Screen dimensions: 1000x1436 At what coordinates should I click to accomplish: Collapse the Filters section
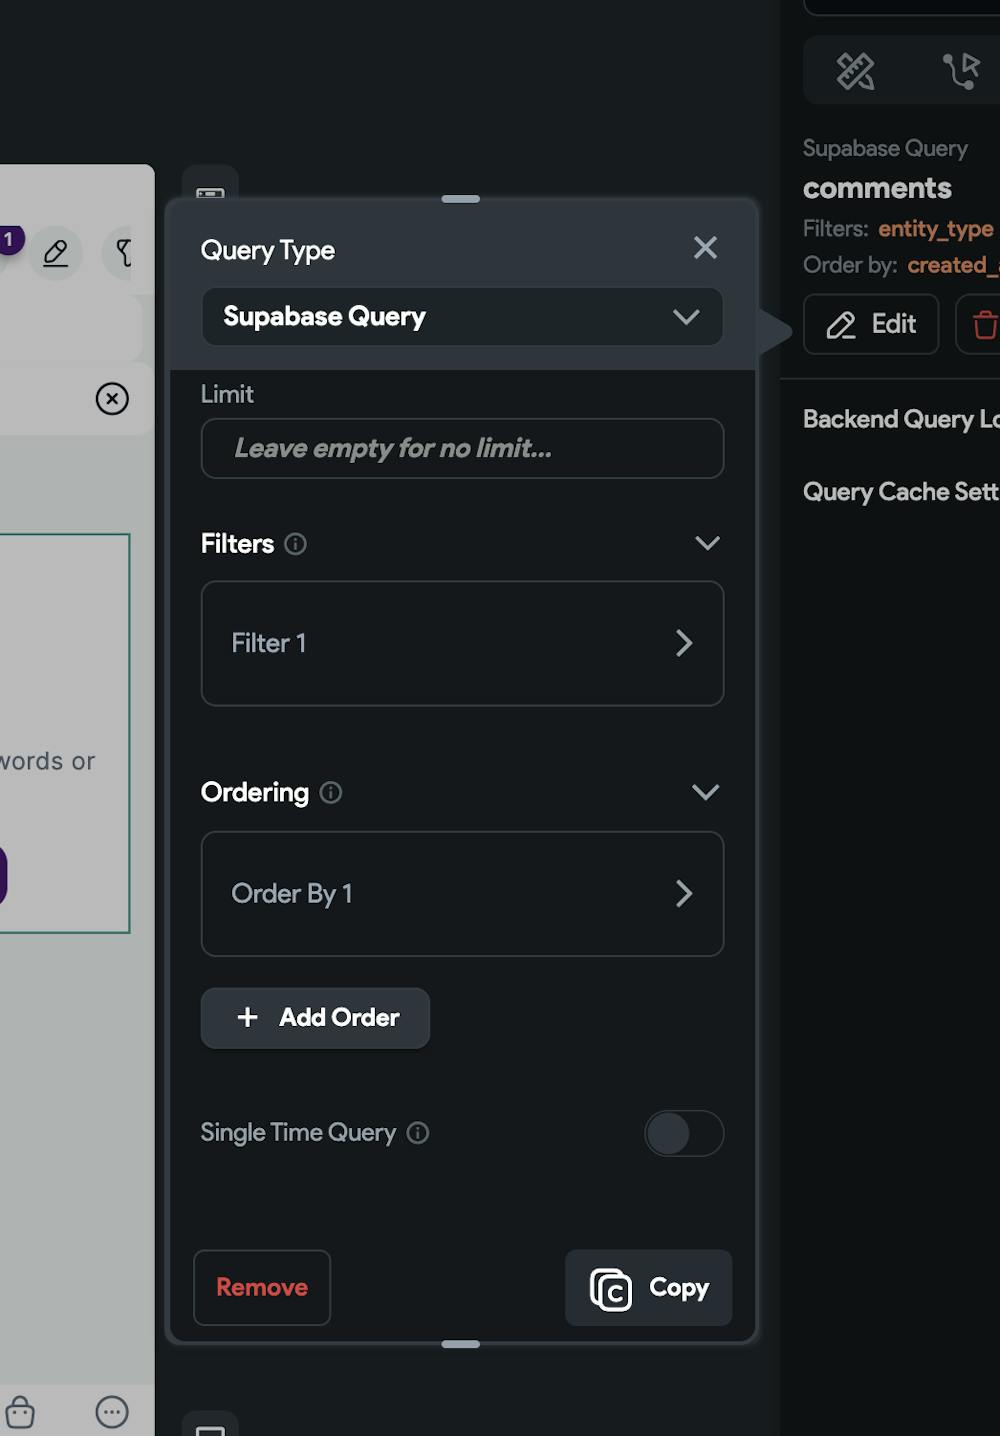click(x=707, y=543)
